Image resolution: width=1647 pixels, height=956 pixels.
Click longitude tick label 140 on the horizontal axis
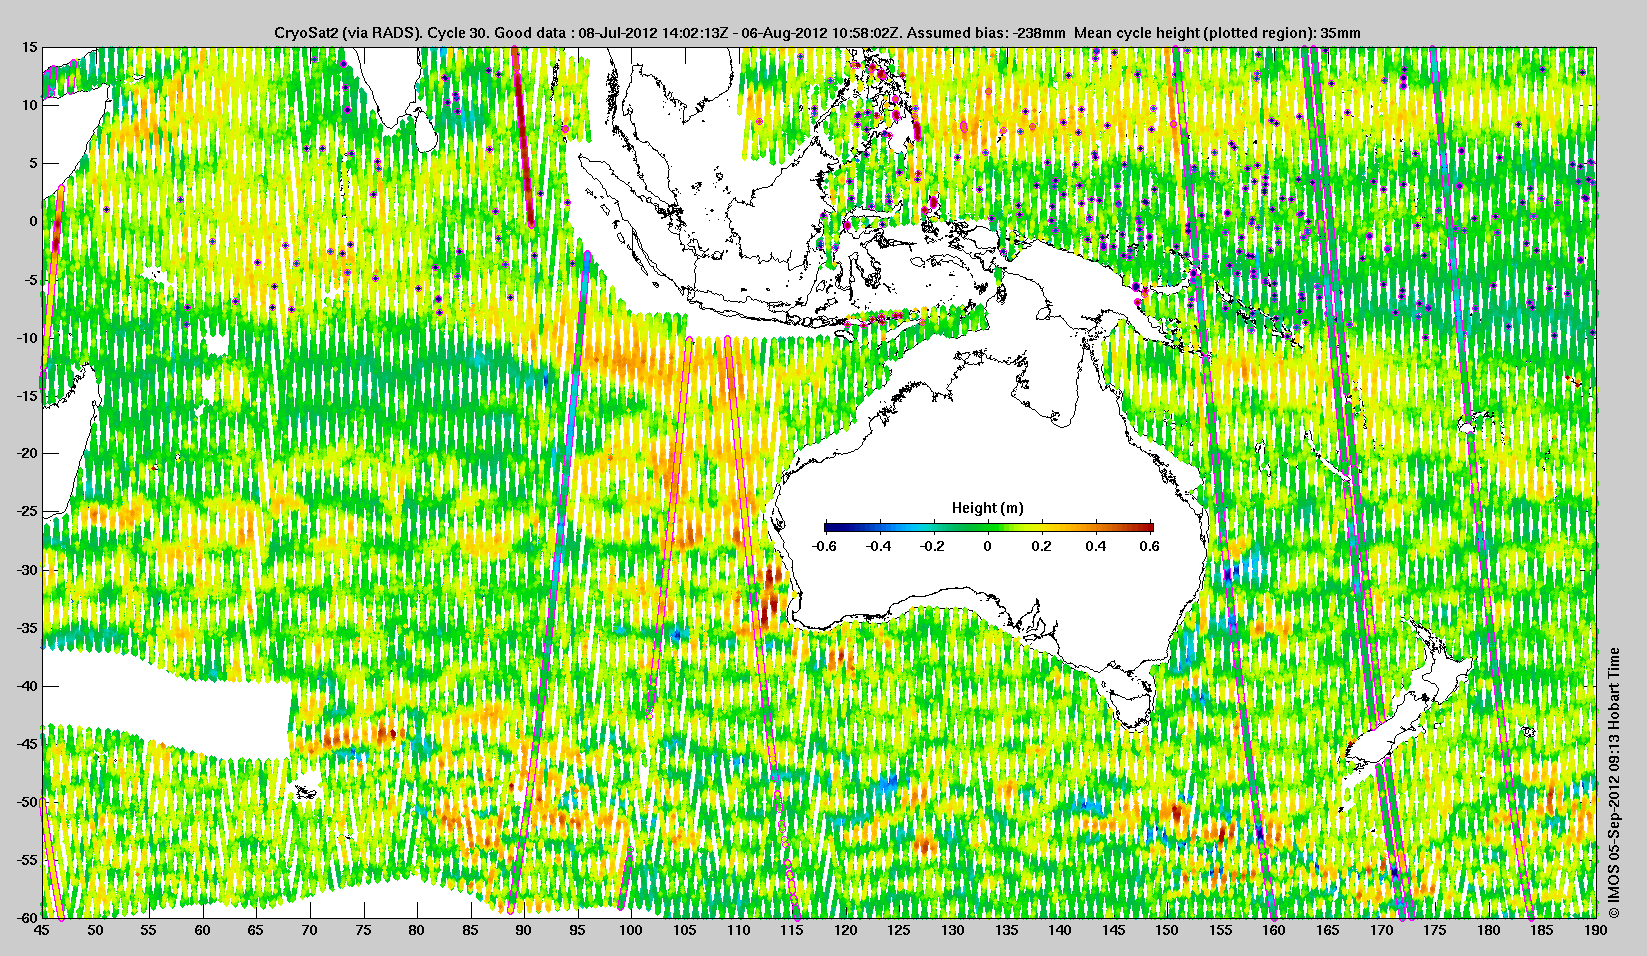(x=1060, y=930)
